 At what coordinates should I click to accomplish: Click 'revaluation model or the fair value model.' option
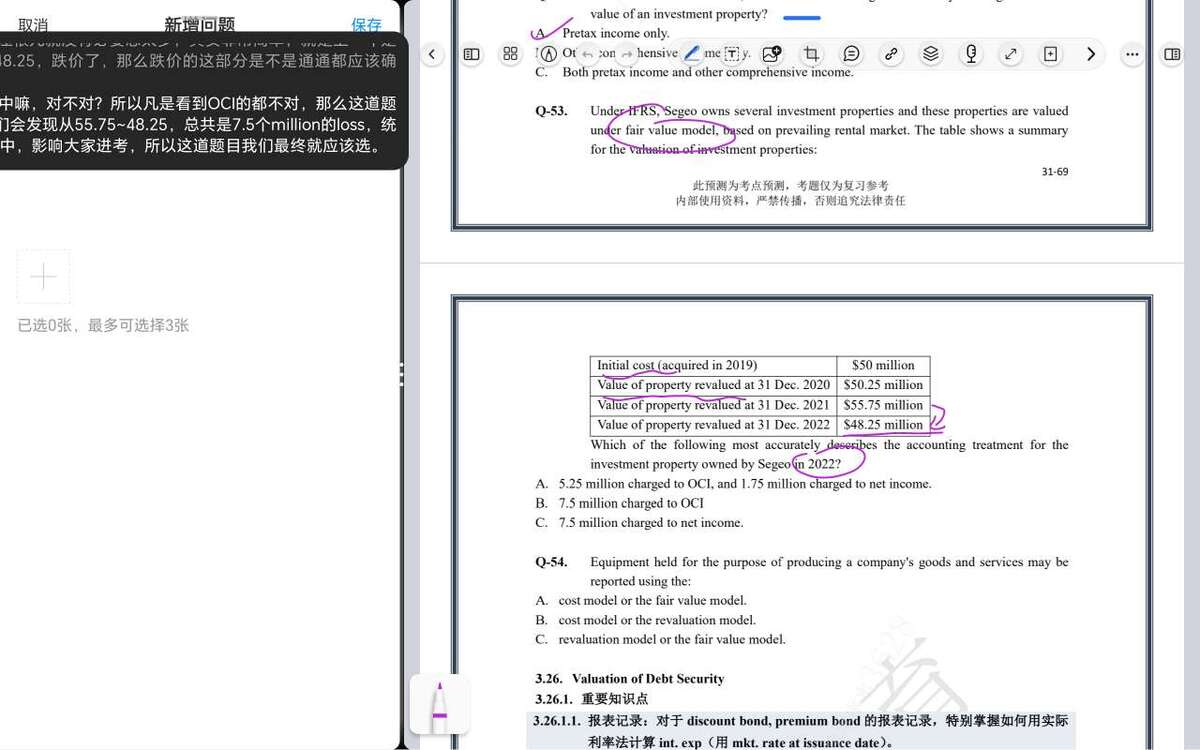pyautogui.click(x=660, y=640)
